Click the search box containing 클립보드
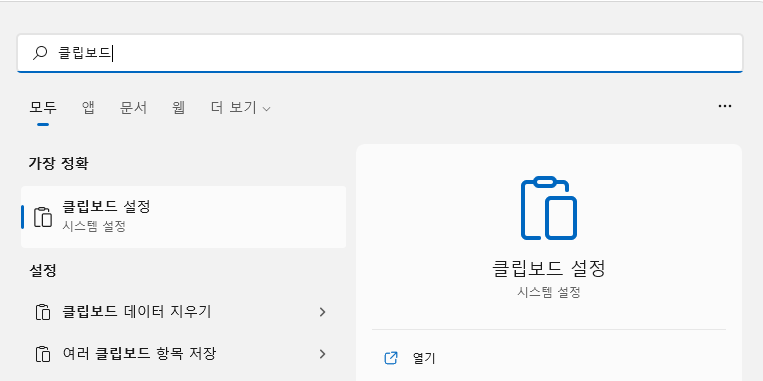The width and height of the screenshot is (763, 381). pyautogui.click(x=380, y=53)
